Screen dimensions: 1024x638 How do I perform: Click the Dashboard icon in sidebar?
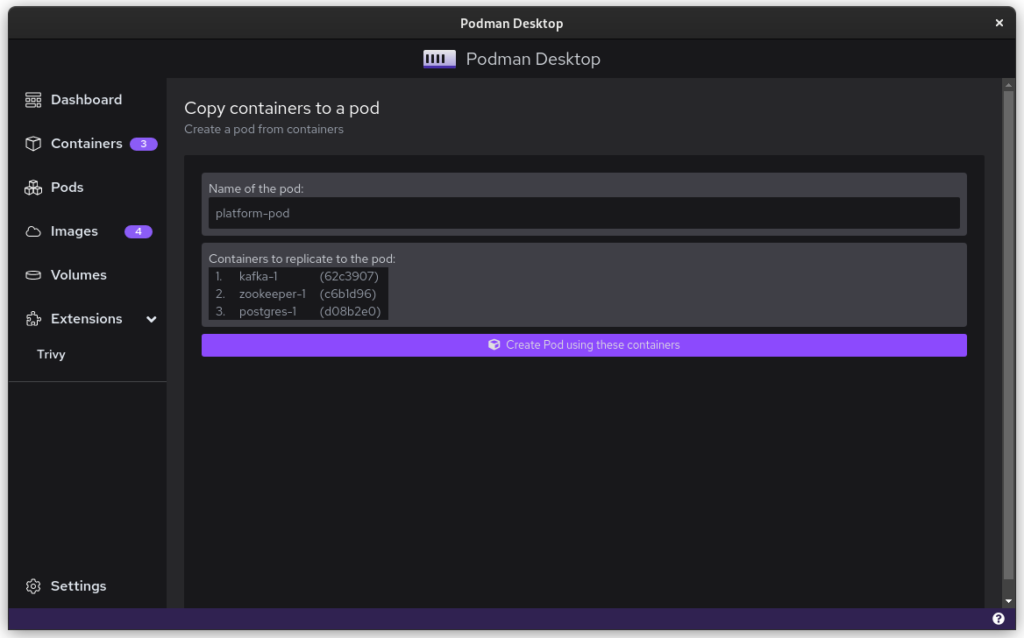[x=33, y=100]
